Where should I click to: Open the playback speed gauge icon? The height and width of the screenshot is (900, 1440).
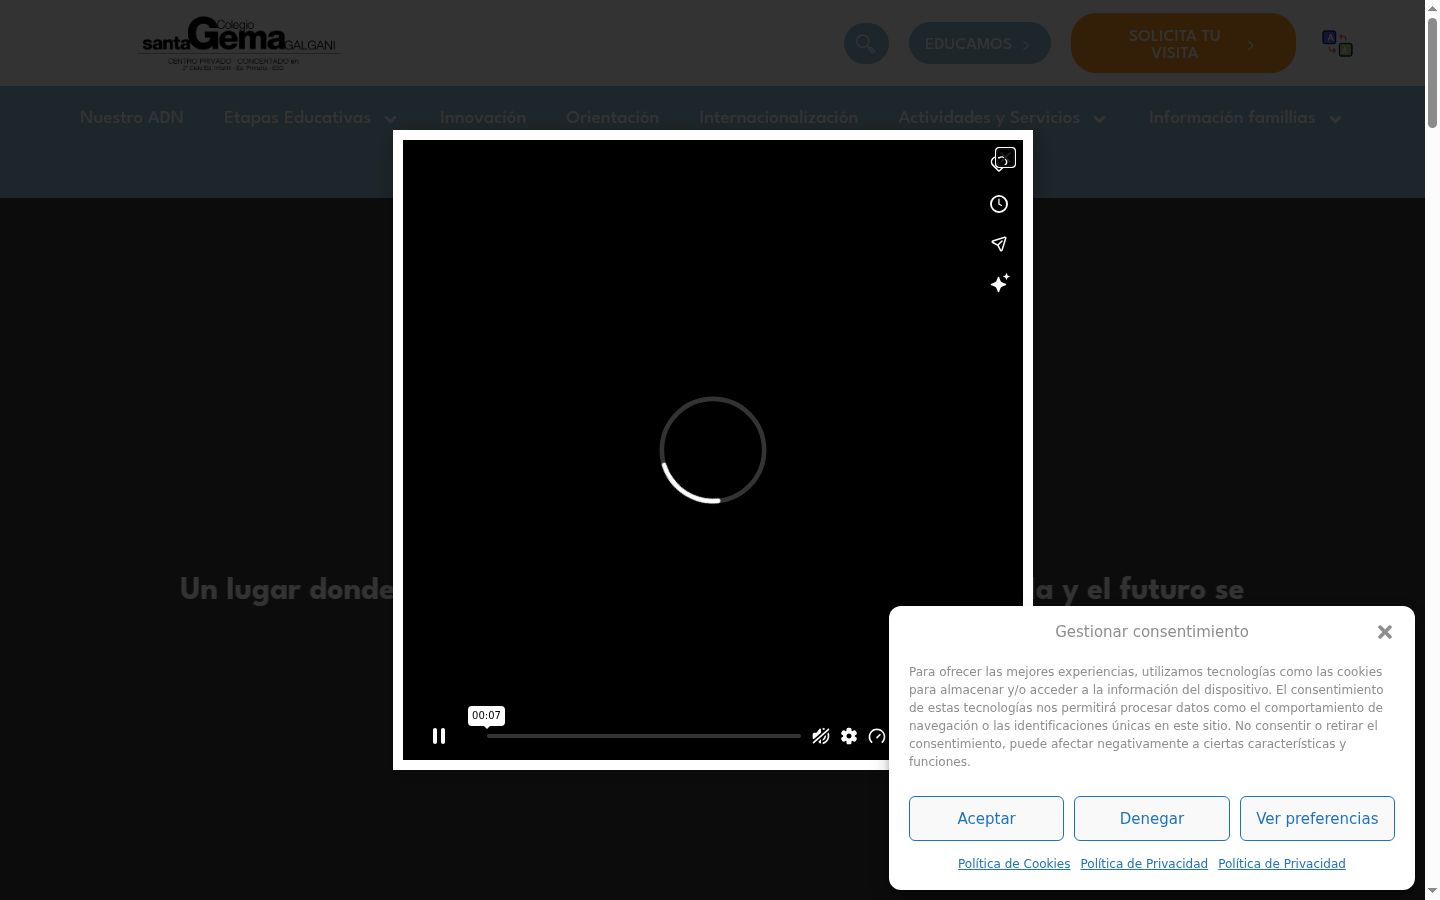877,736
